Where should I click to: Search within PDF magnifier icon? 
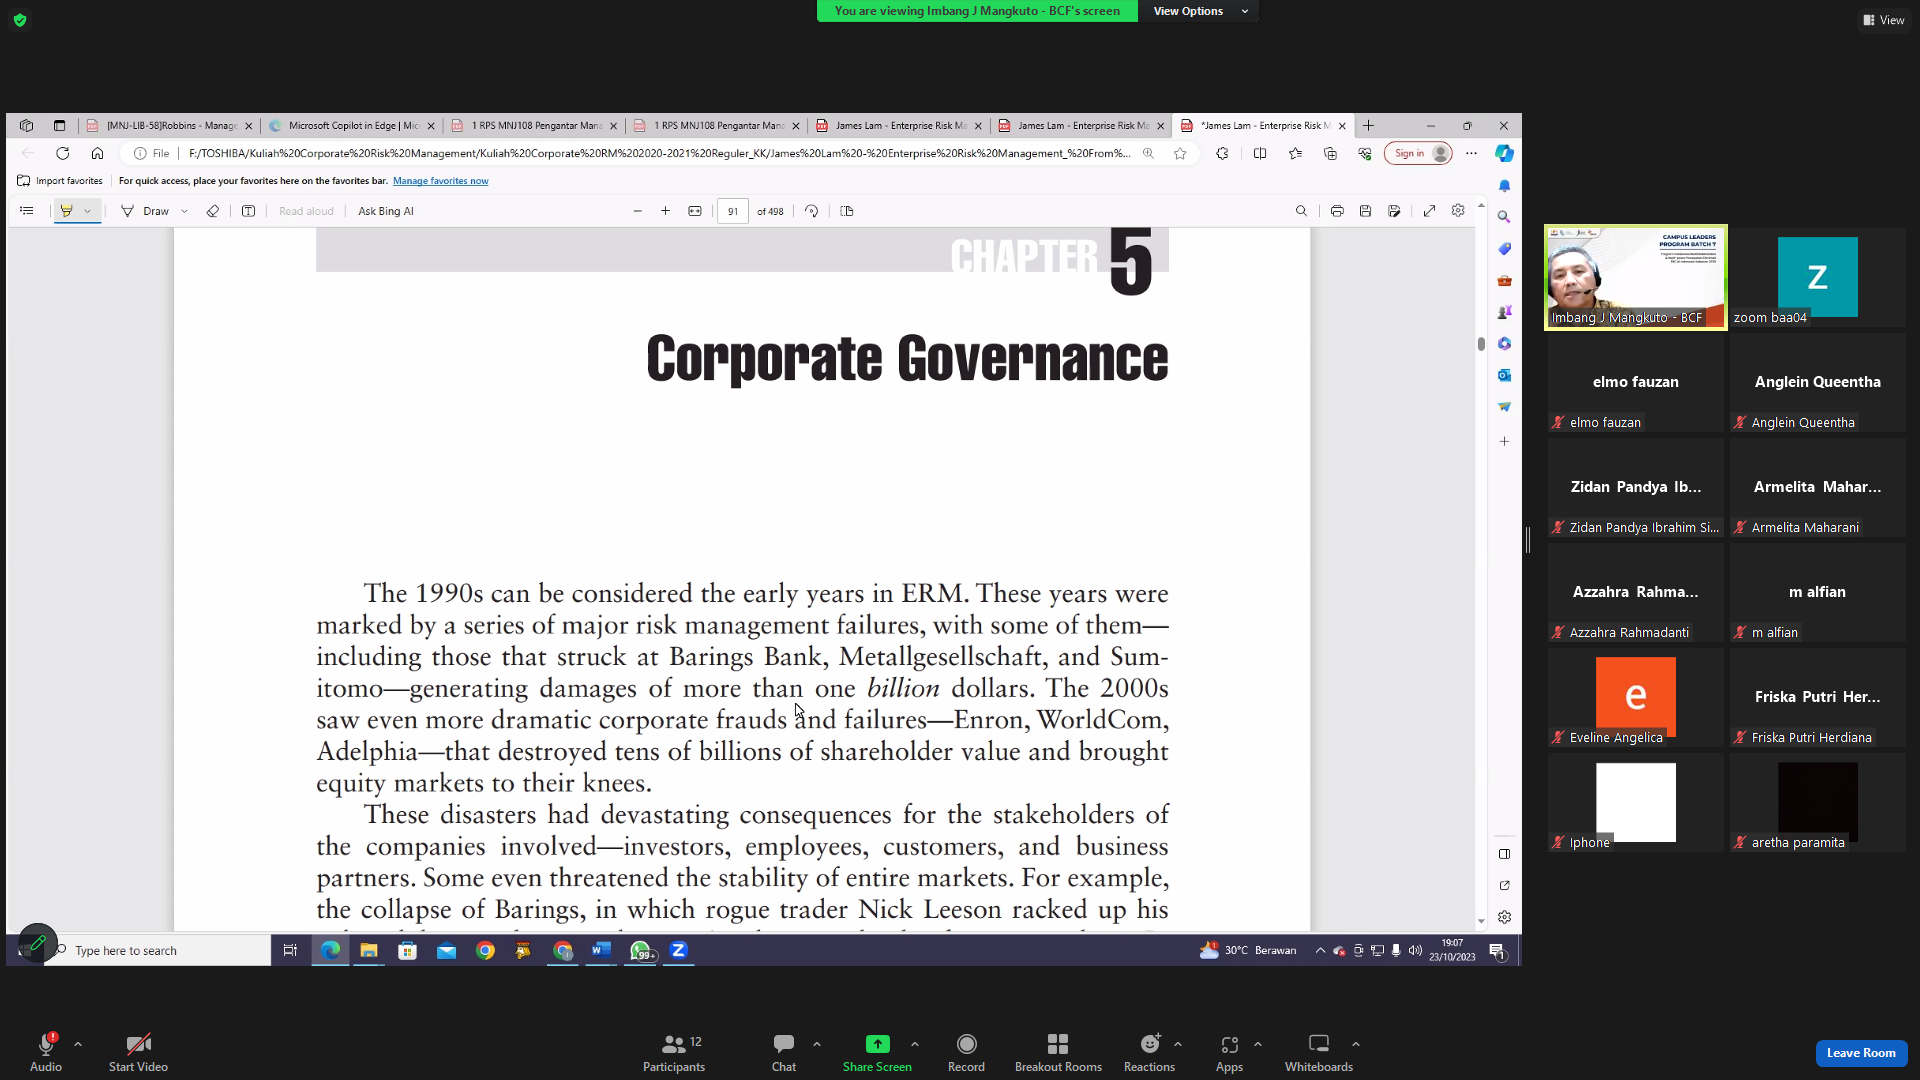pos(1301,211)
